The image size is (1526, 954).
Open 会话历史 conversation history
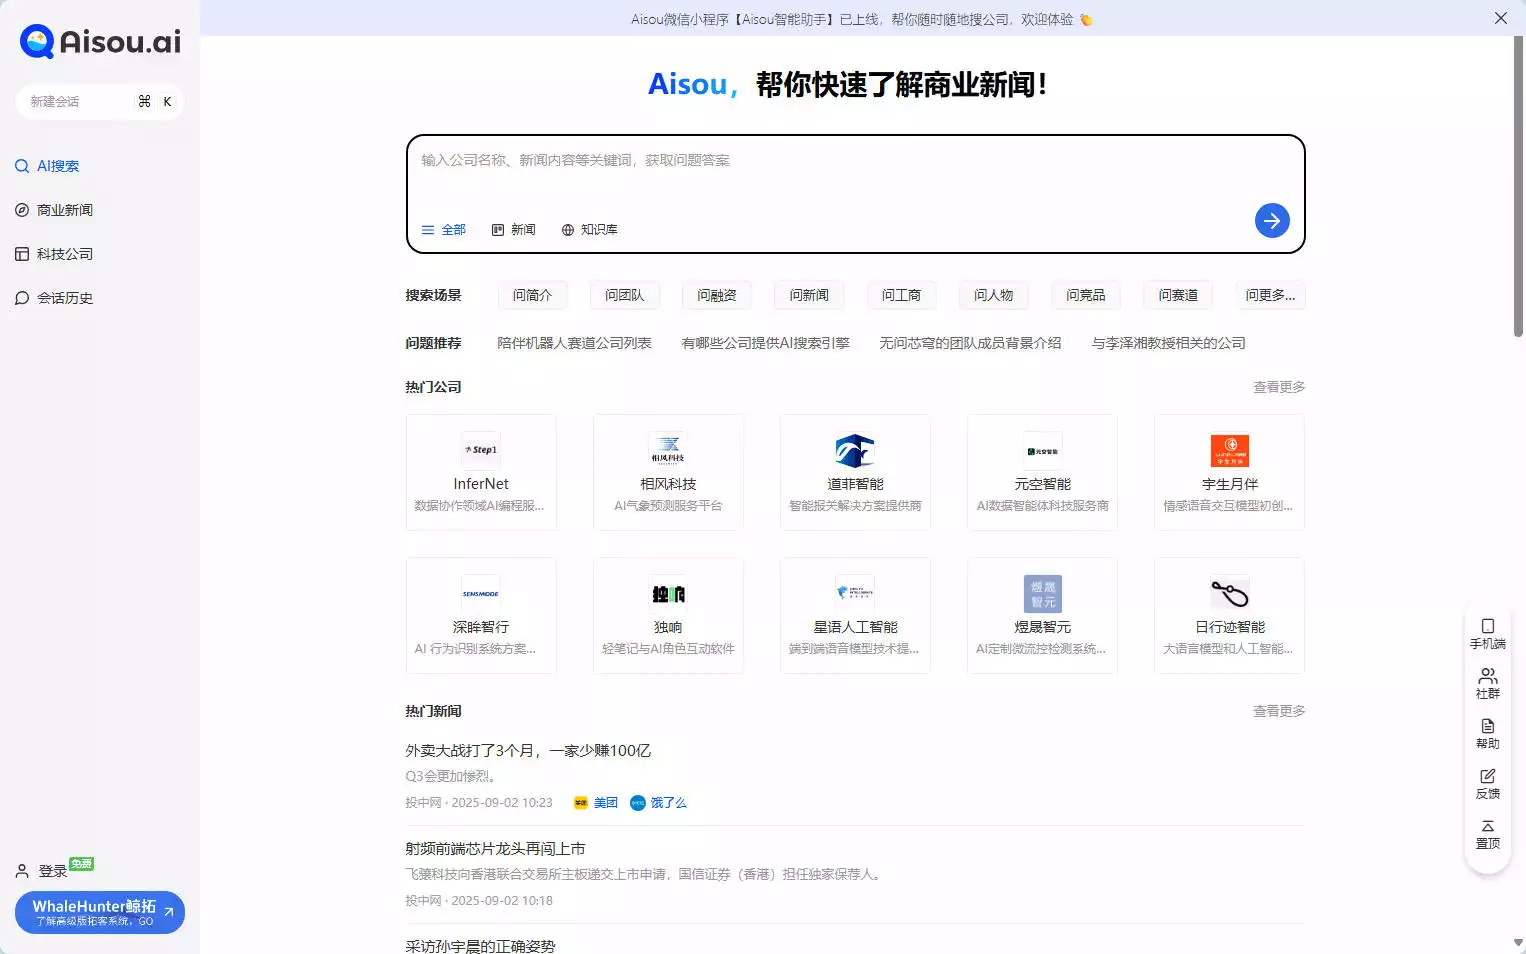65,297
